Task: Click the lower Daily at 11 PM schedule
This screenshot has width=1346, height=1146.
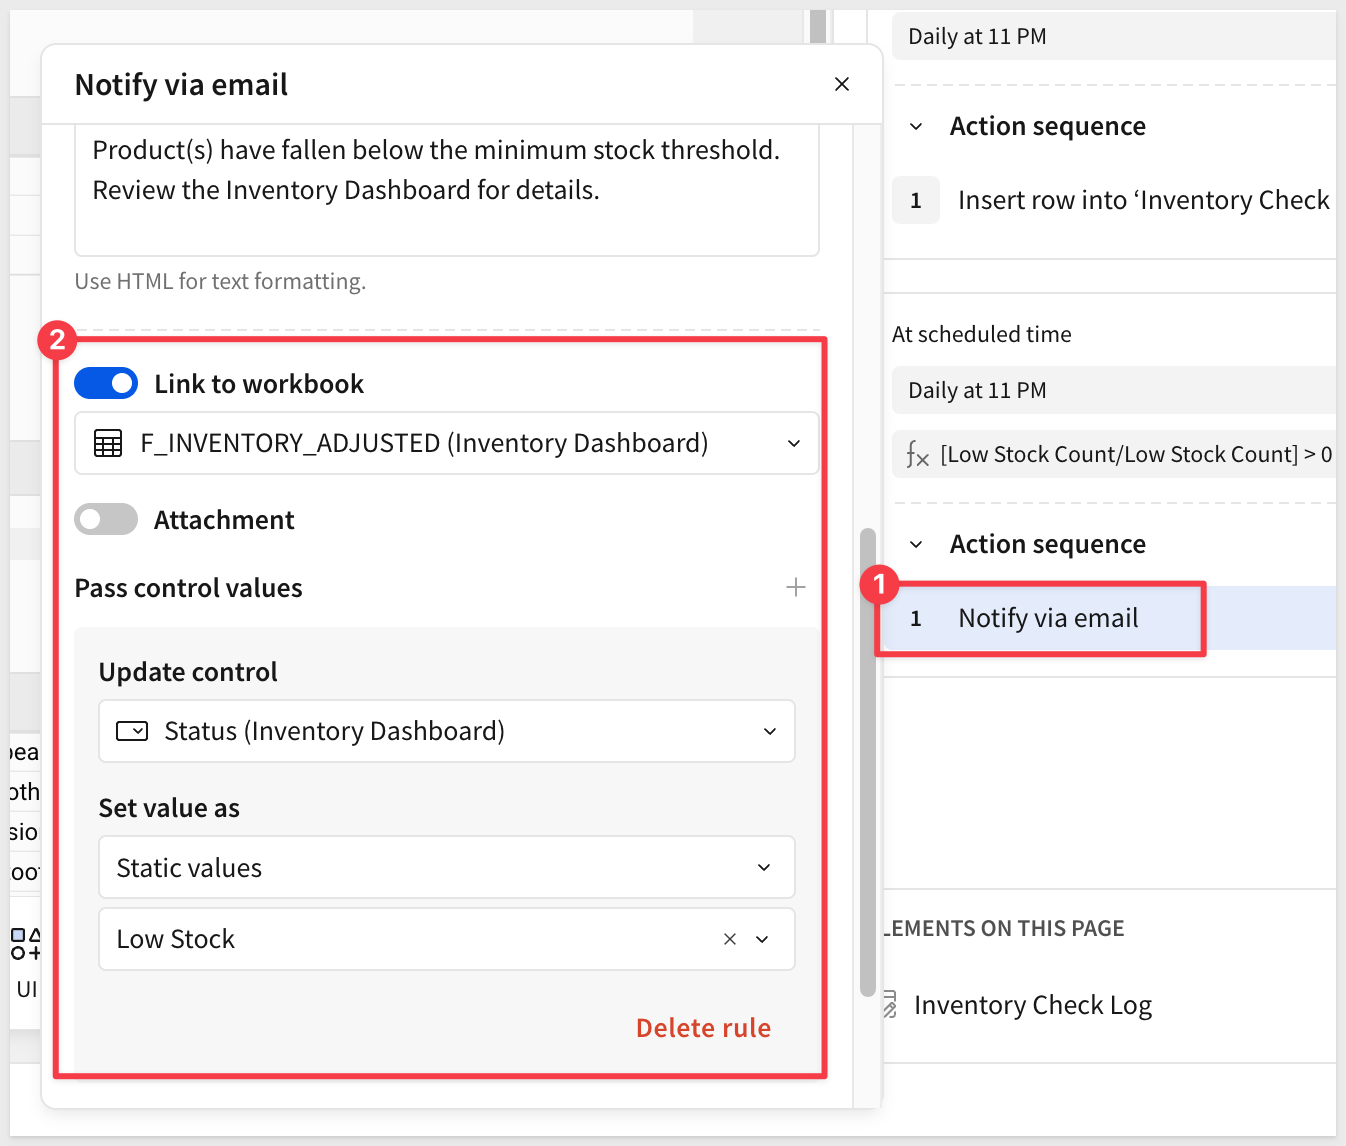Action: [1110, 390]
